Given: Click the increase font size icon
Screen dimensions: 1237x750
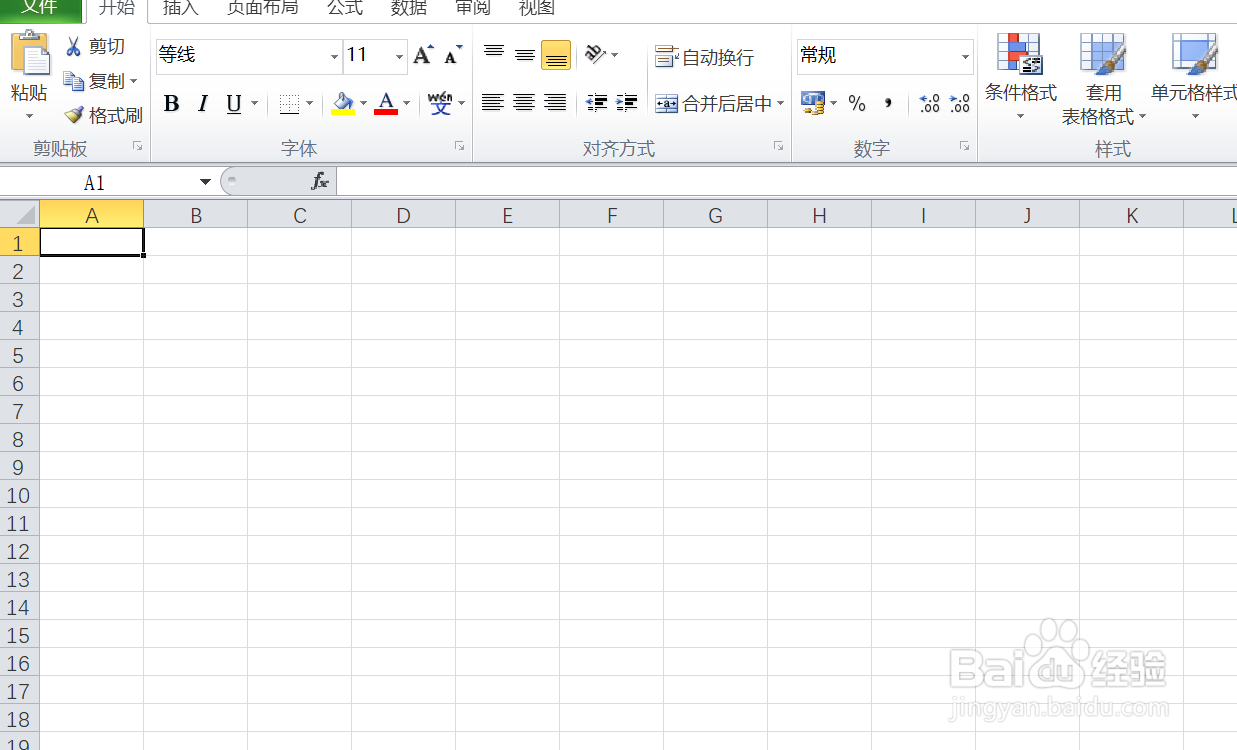Looking at the screenshot, I should [x=421, y=54].
